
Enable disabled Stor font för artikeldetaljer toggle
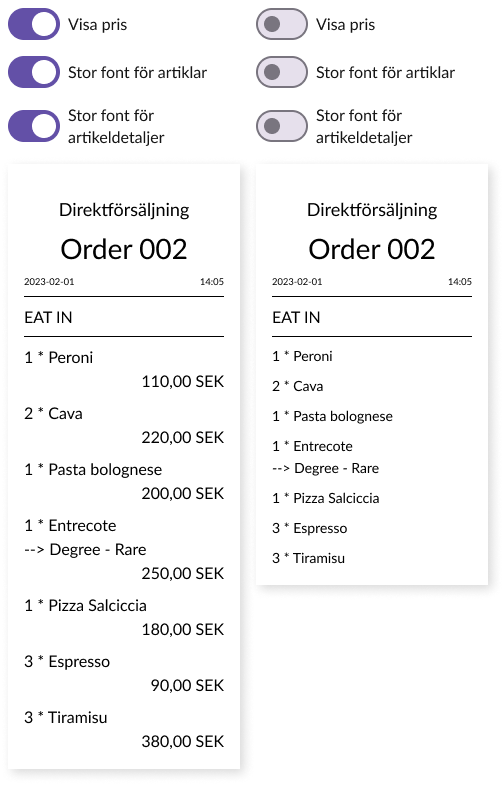click(x=282, y=126)
